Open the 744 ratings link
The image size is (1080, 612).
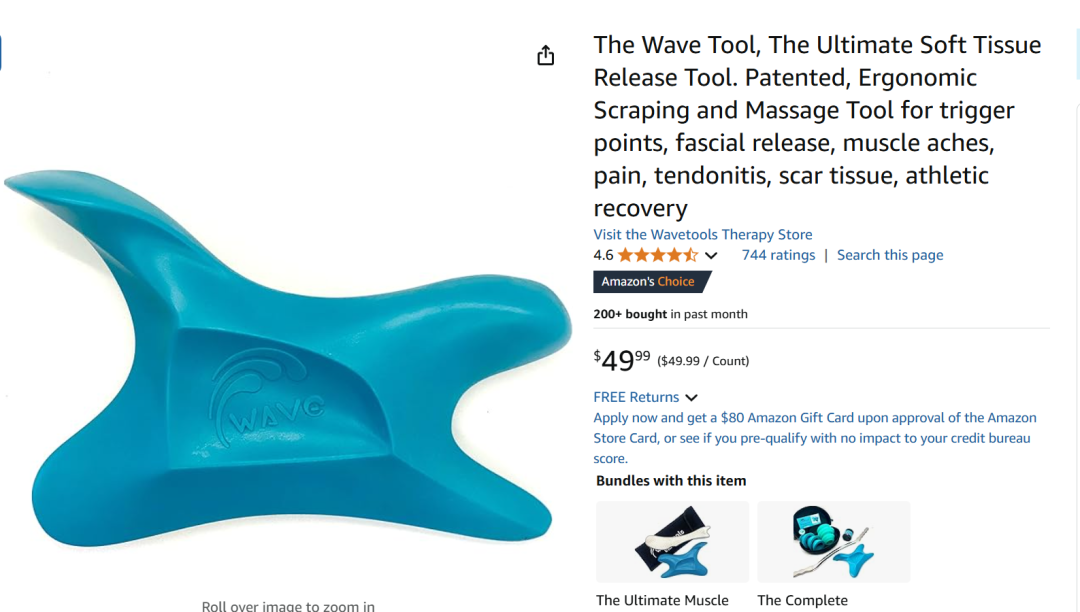778,255
